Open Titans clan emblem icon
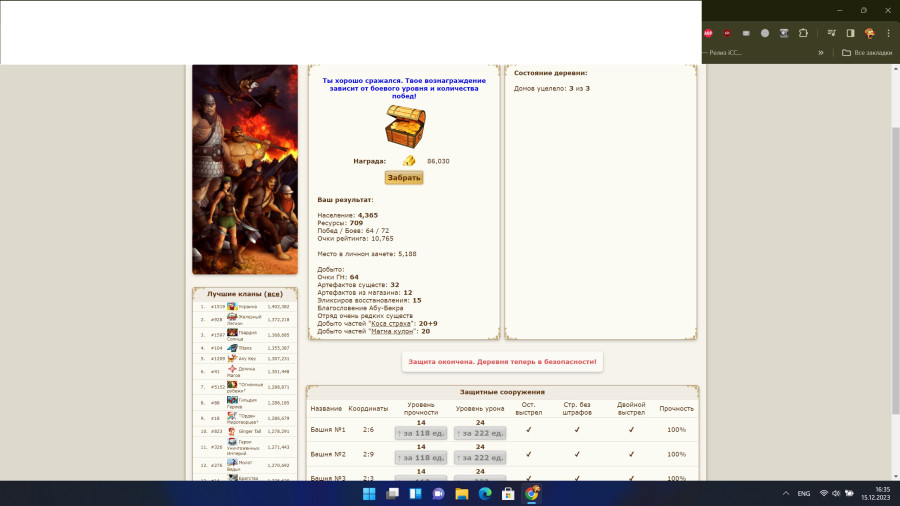This screenshot has height=506, width=900. [232, 348]
